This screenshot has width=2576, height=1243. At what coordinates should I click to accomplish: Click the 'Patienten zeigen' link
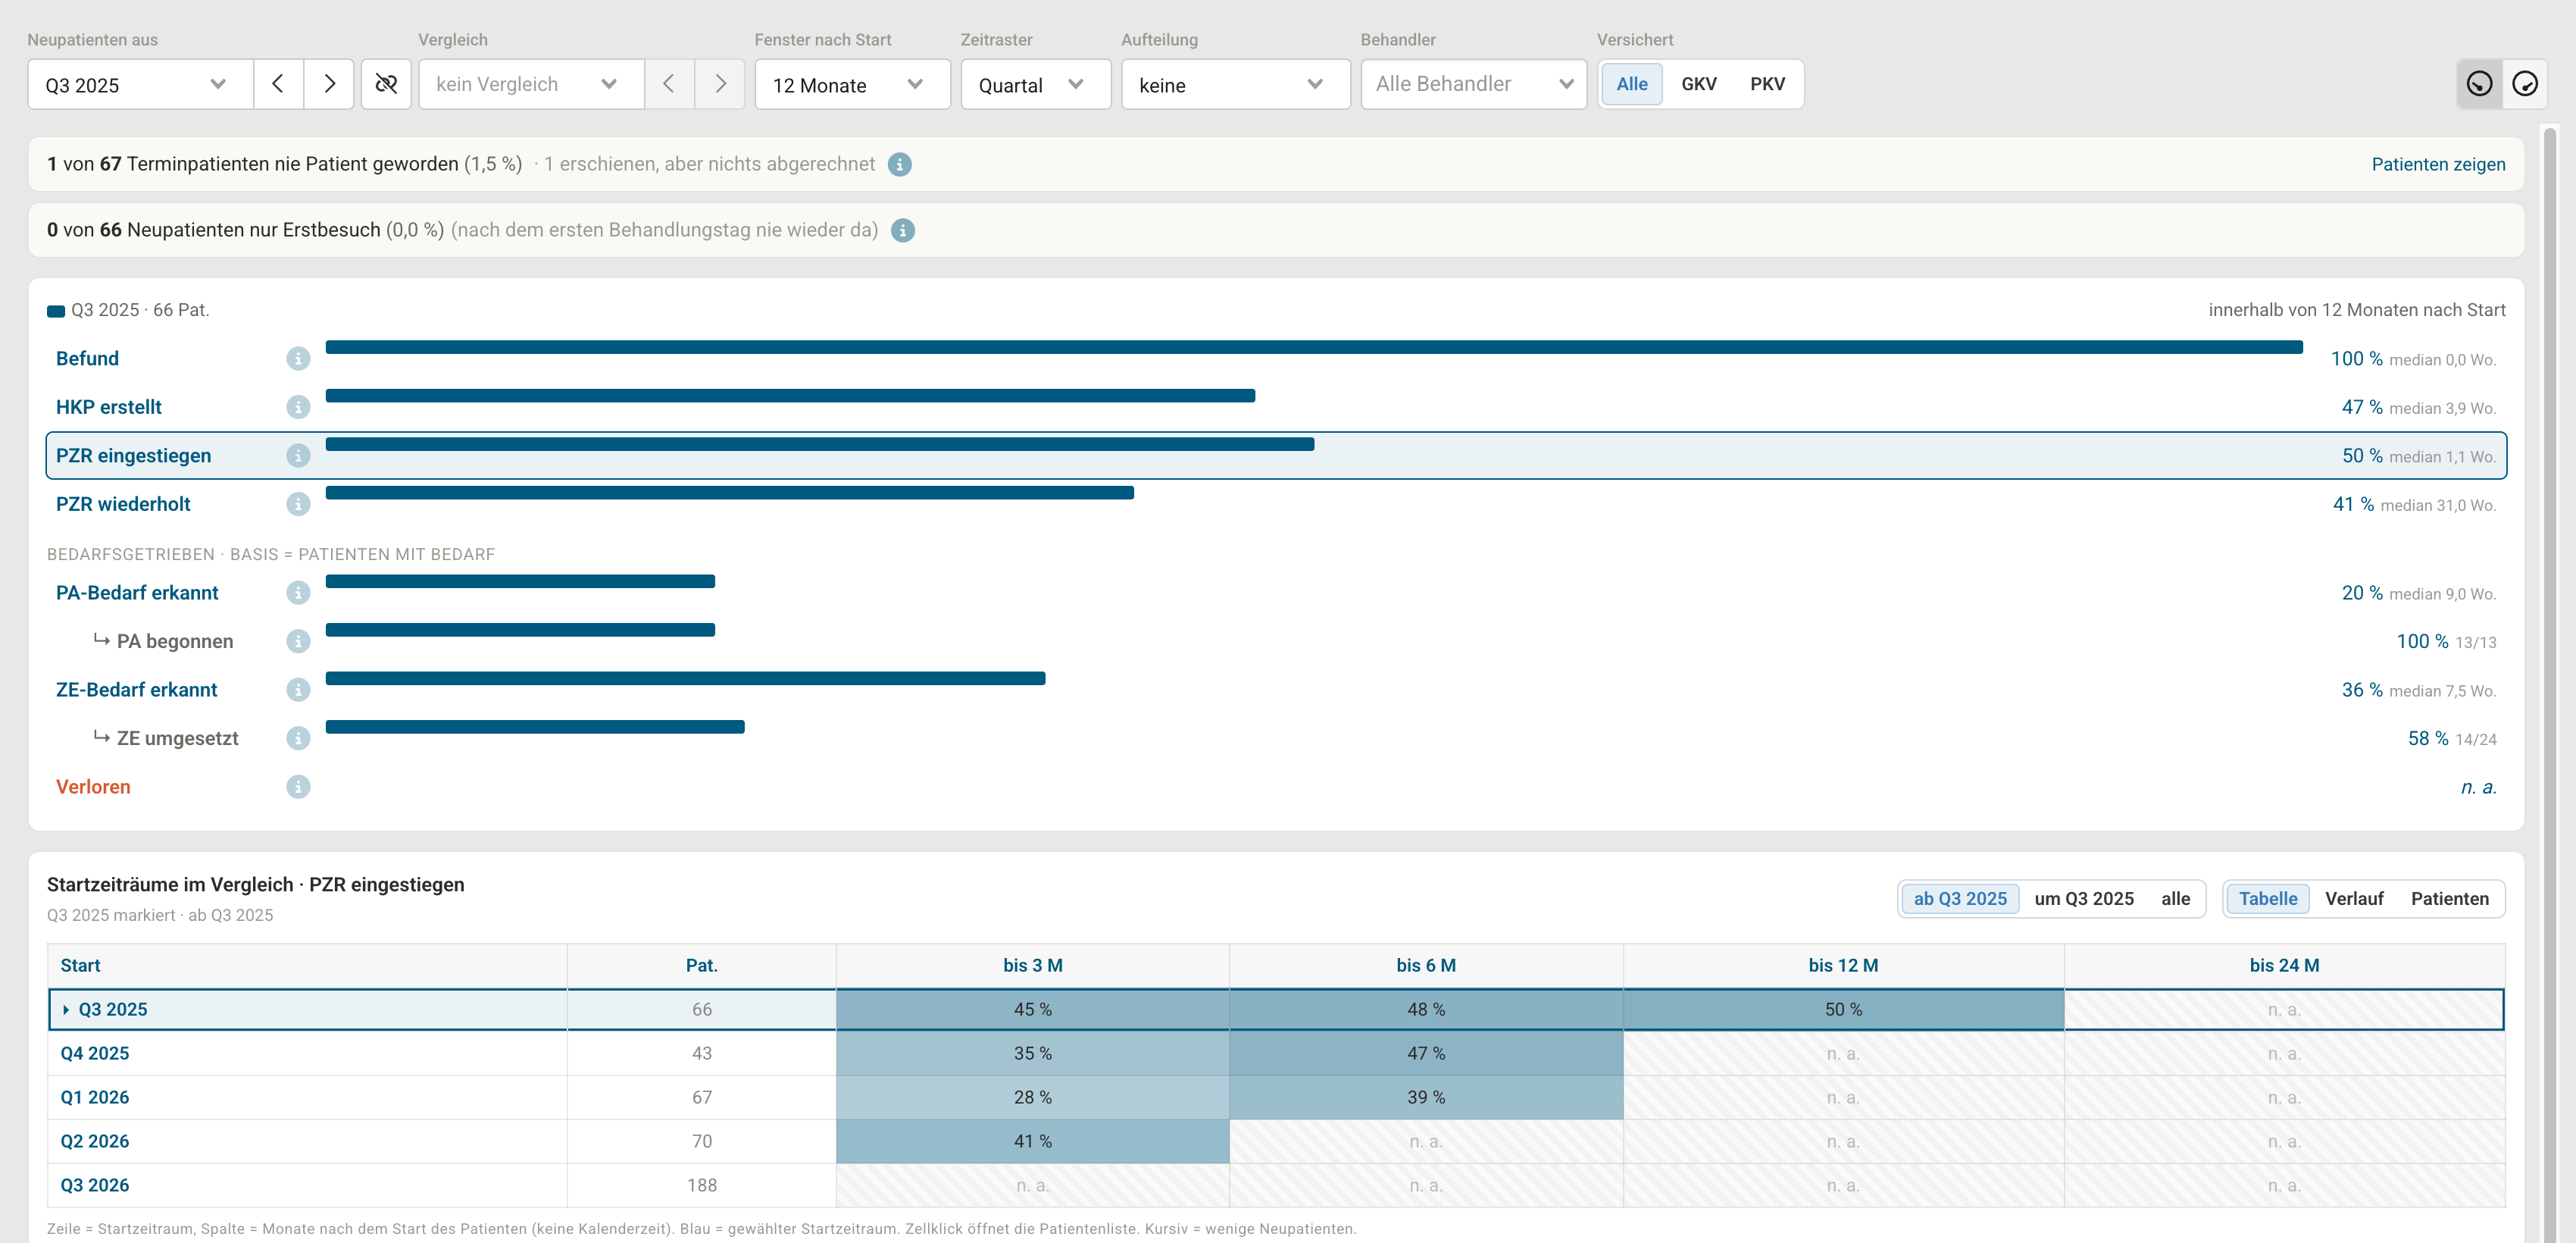[2438, 164]
